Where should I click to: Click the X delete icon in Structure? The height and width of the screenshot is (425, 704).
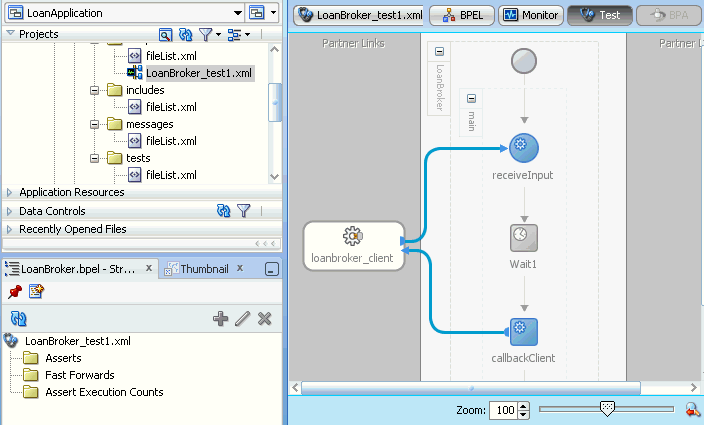[x=264, y=319]
